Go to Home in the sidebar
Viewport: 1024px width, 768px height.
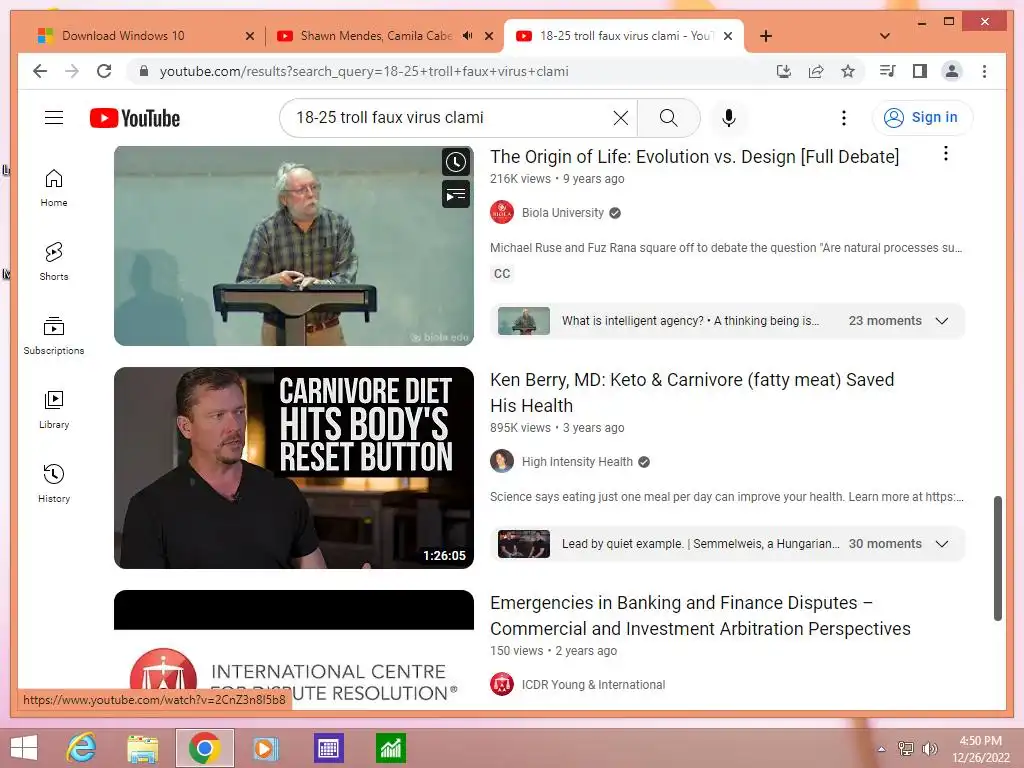[x=54, y=188]
